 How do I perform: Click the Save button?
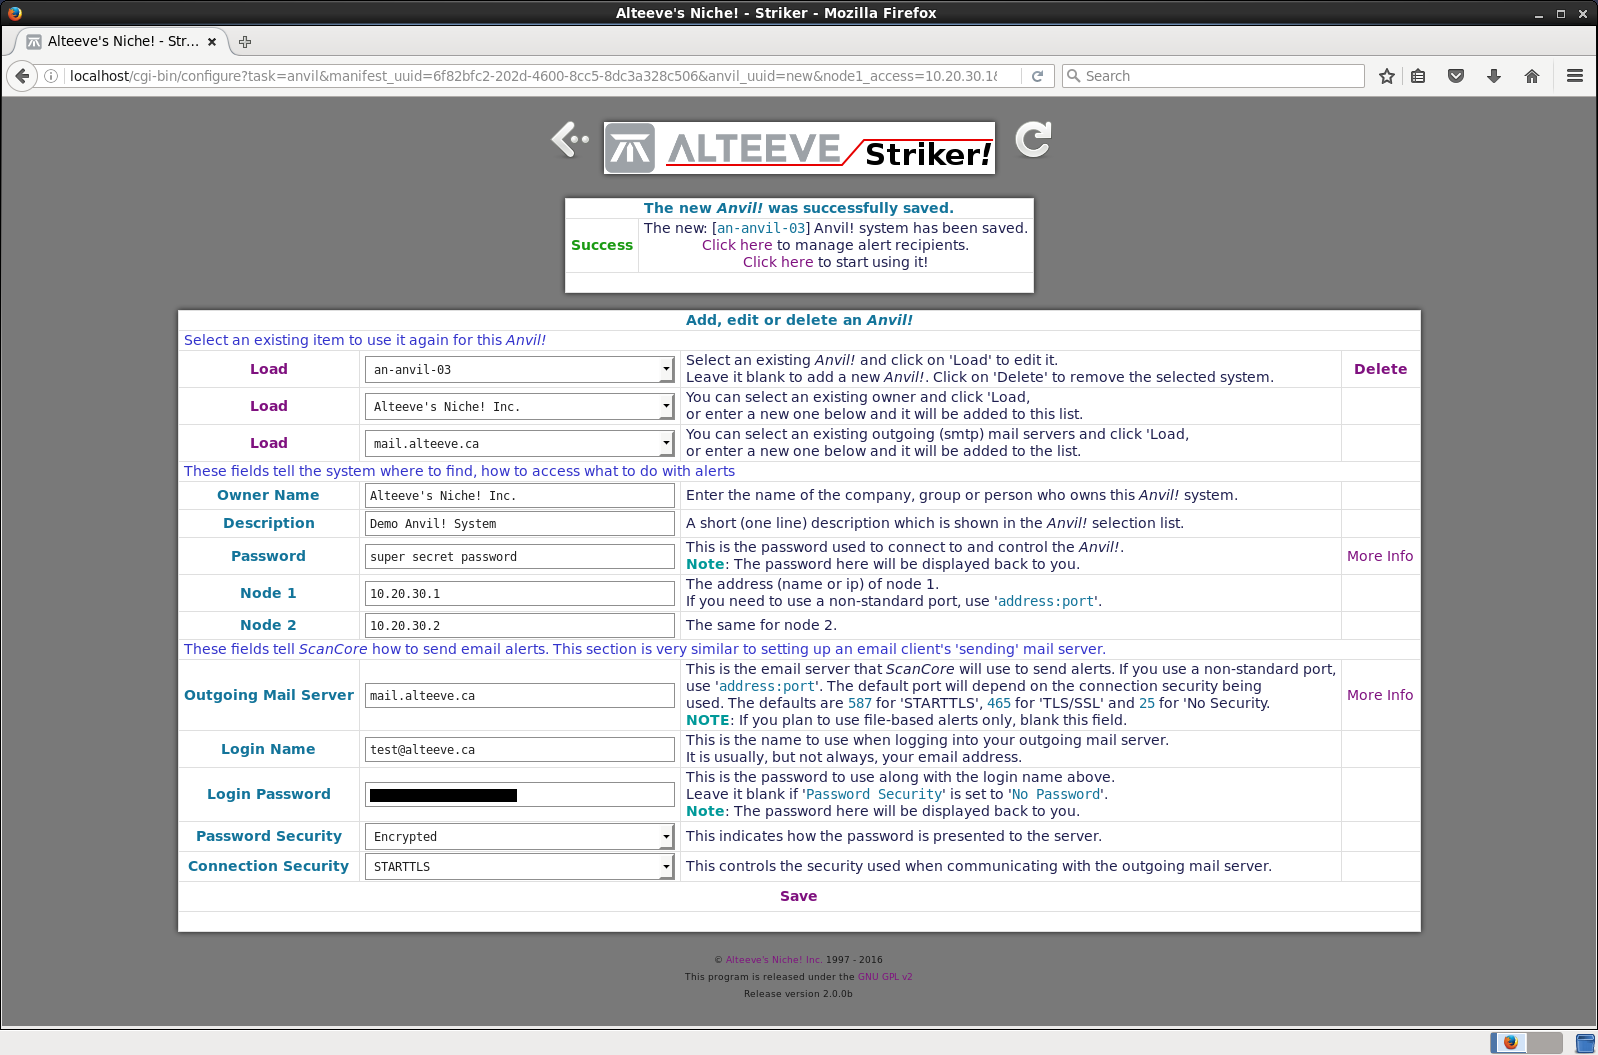[799, 896]
